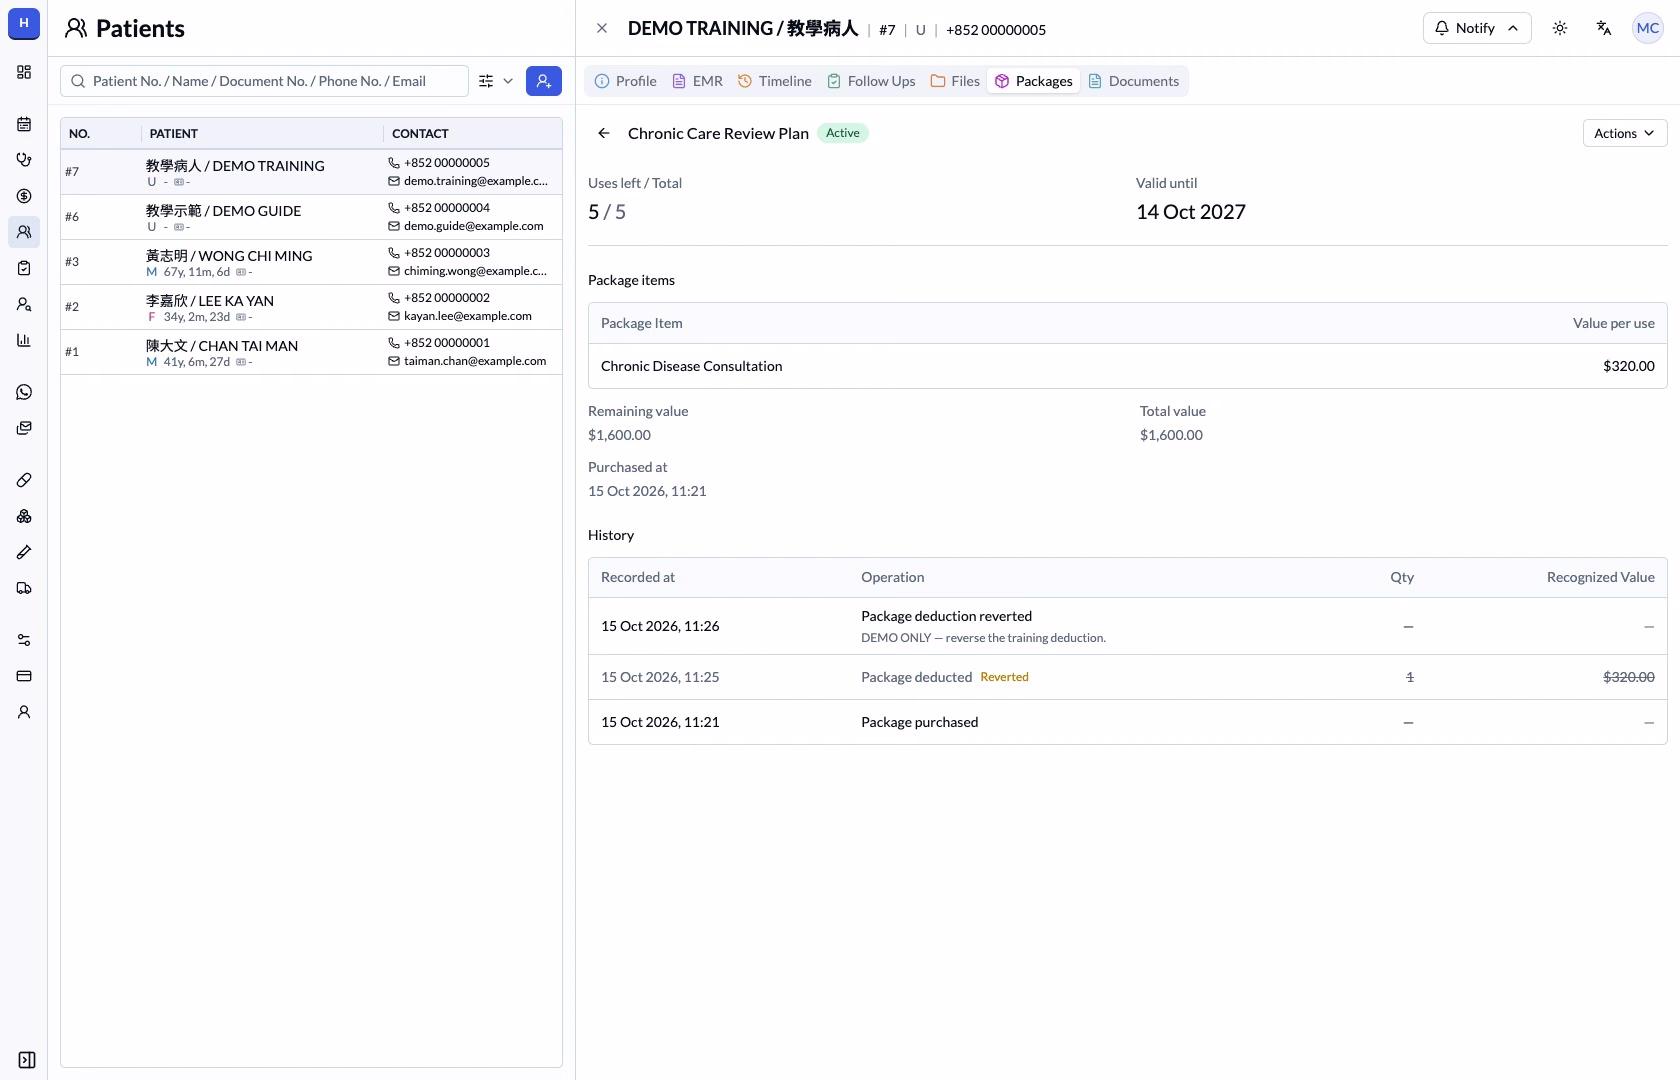1680x1080 pixels.
Task: Open the stethoscope consultation icon in sidebar
Action: point(24,160)
